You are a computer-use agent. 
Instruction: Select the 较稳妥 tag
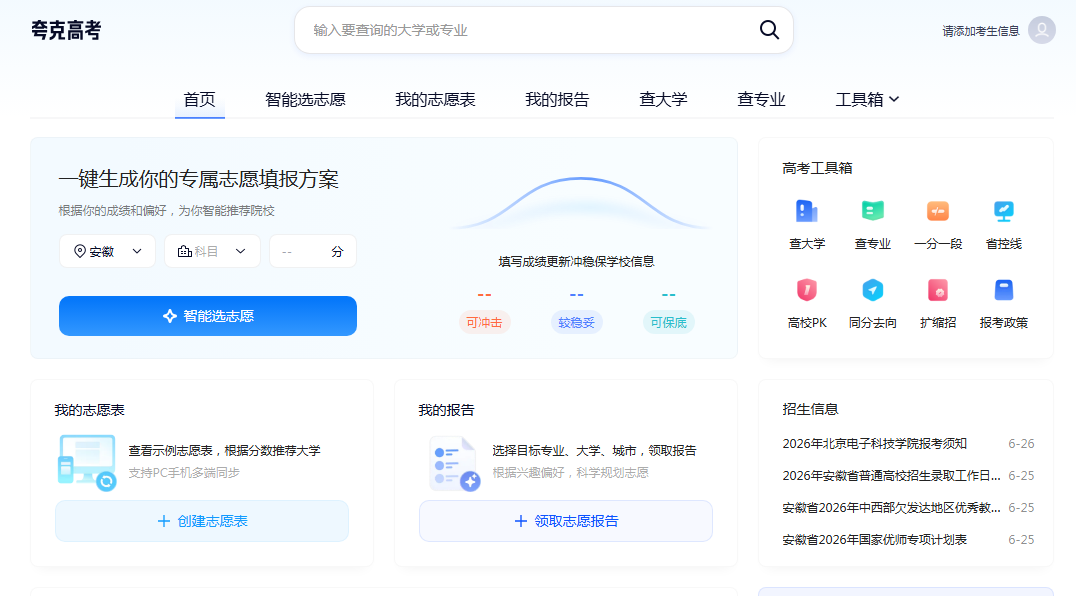point(576,322)
